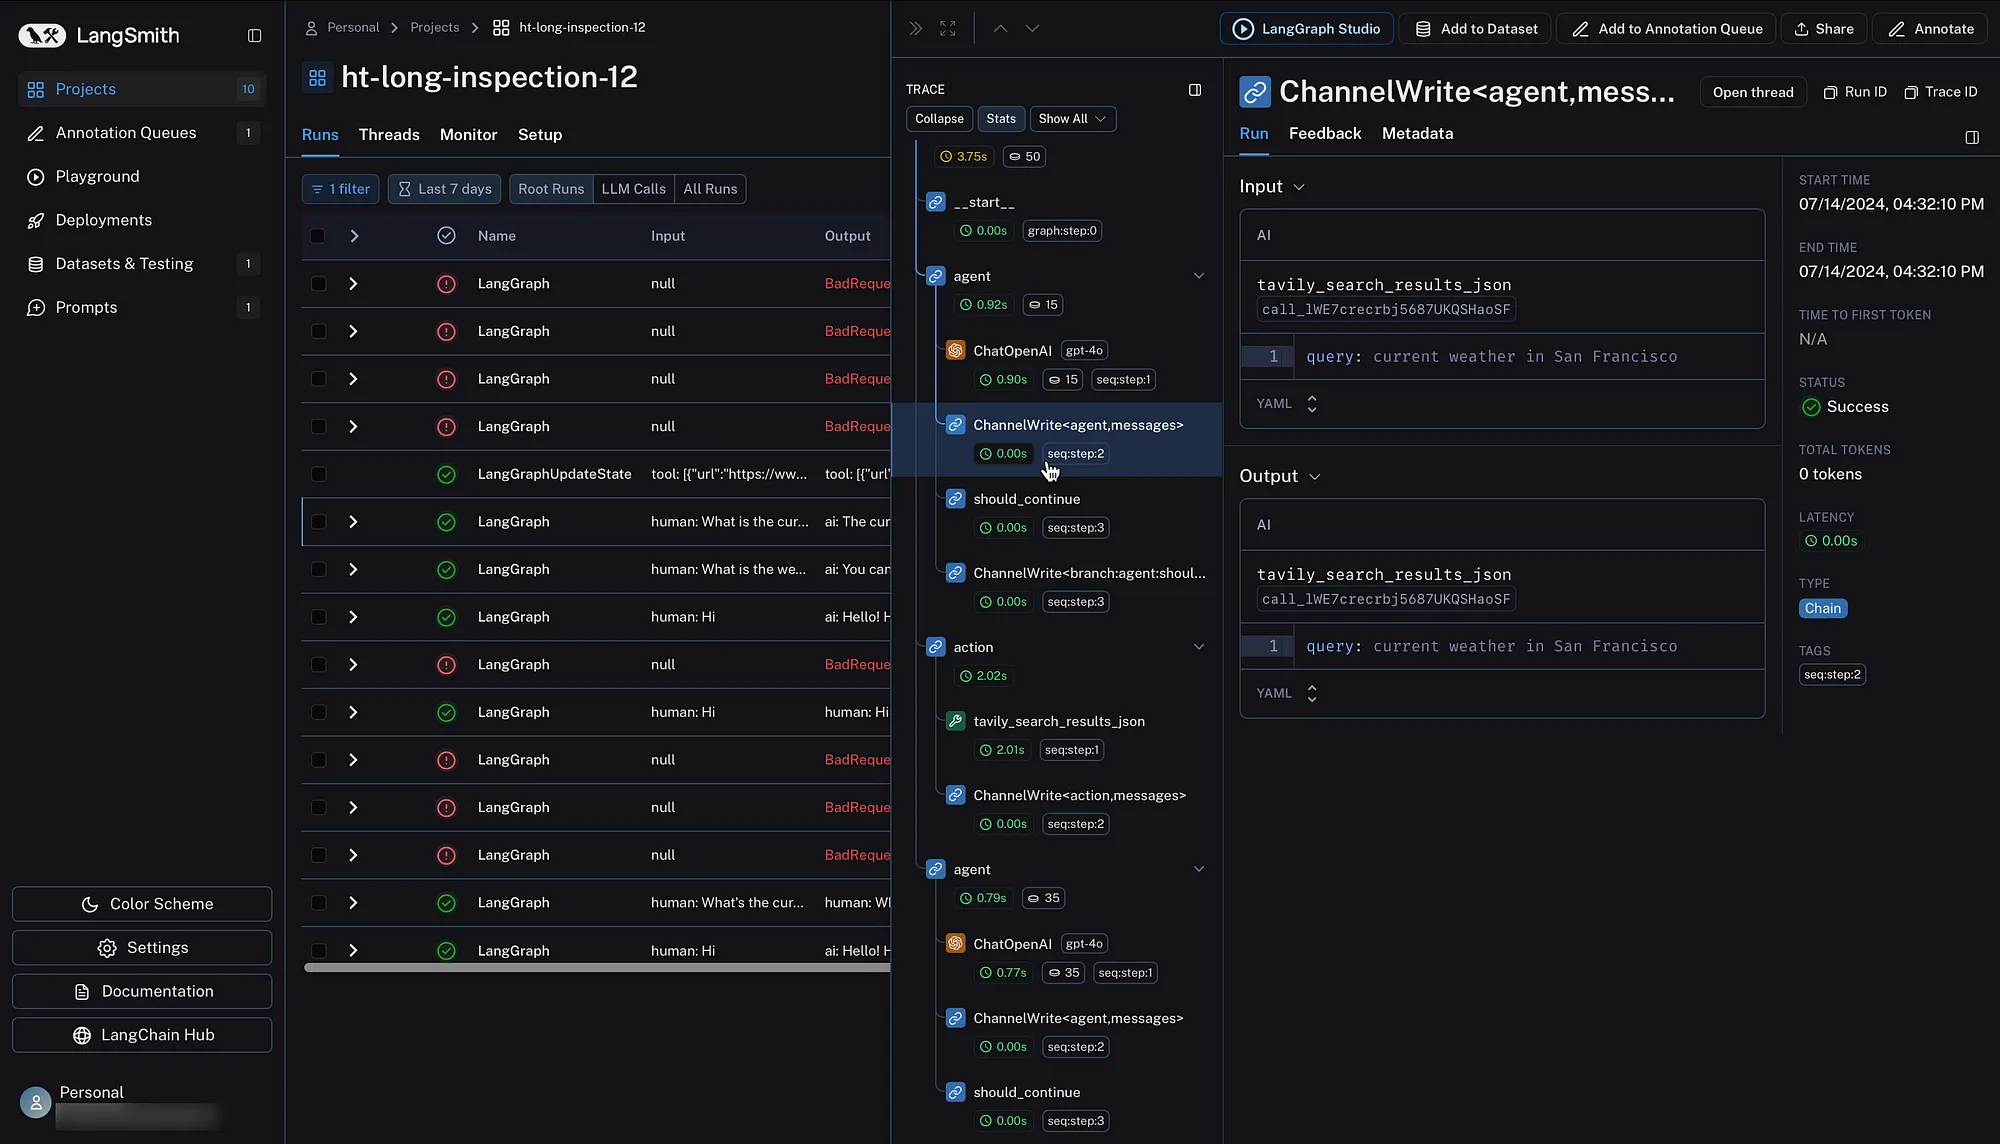
Task: Click the success icon on LangGraphUpdateState row
Action: (x=446, y=474)
